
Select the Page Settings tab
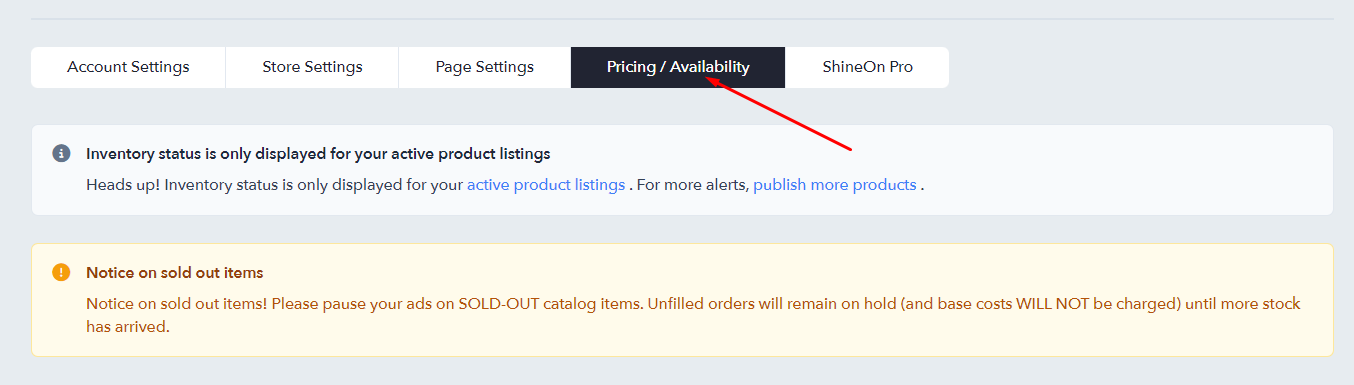pos(485,67)
